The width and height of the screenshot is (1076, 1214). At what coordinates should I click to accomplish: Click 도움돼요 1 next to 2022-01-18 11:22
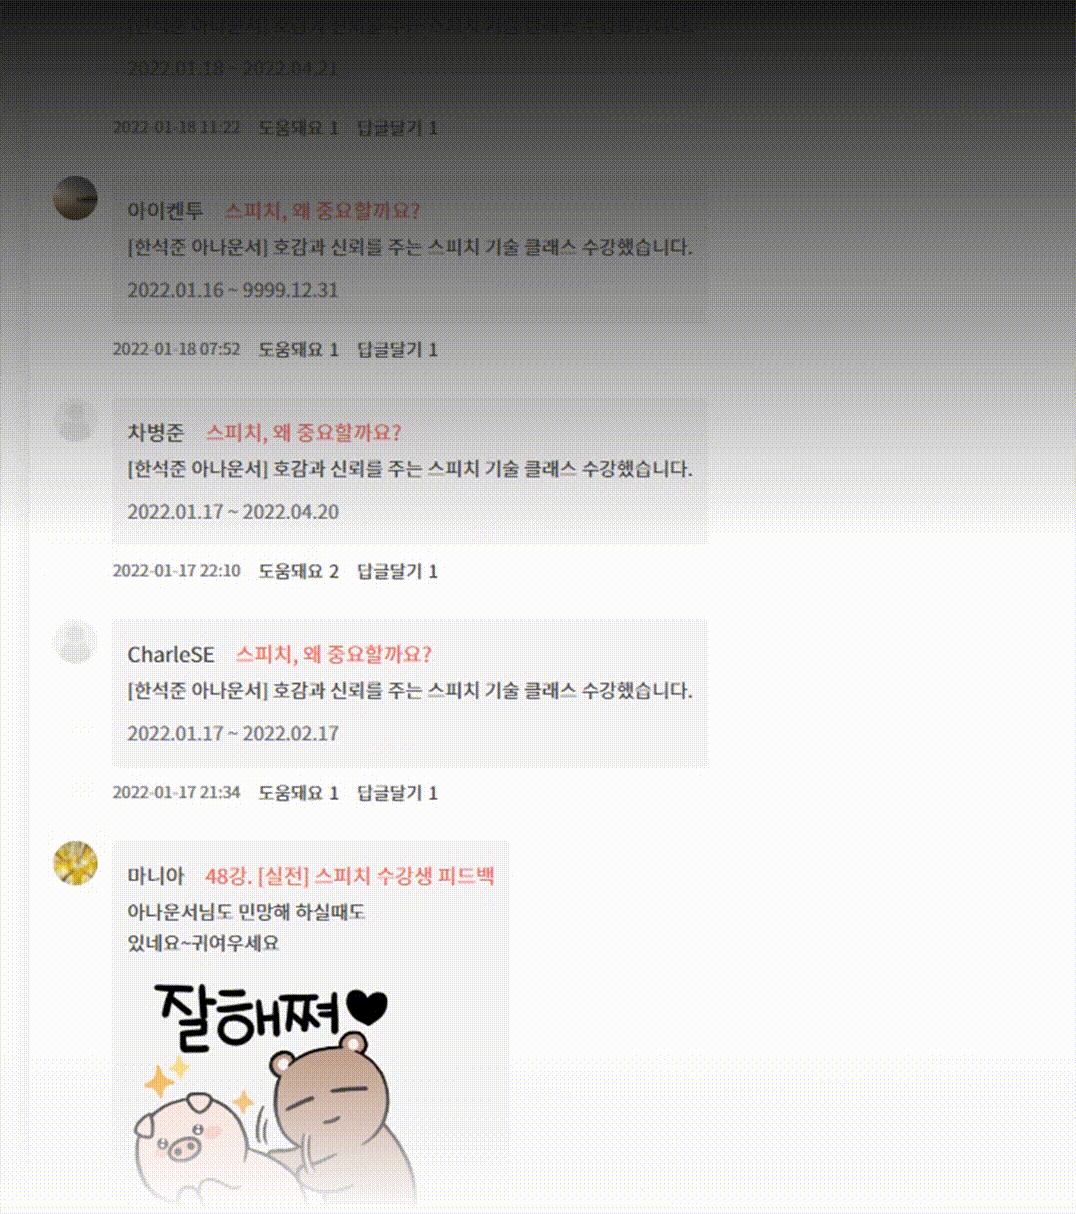point(298,128)
